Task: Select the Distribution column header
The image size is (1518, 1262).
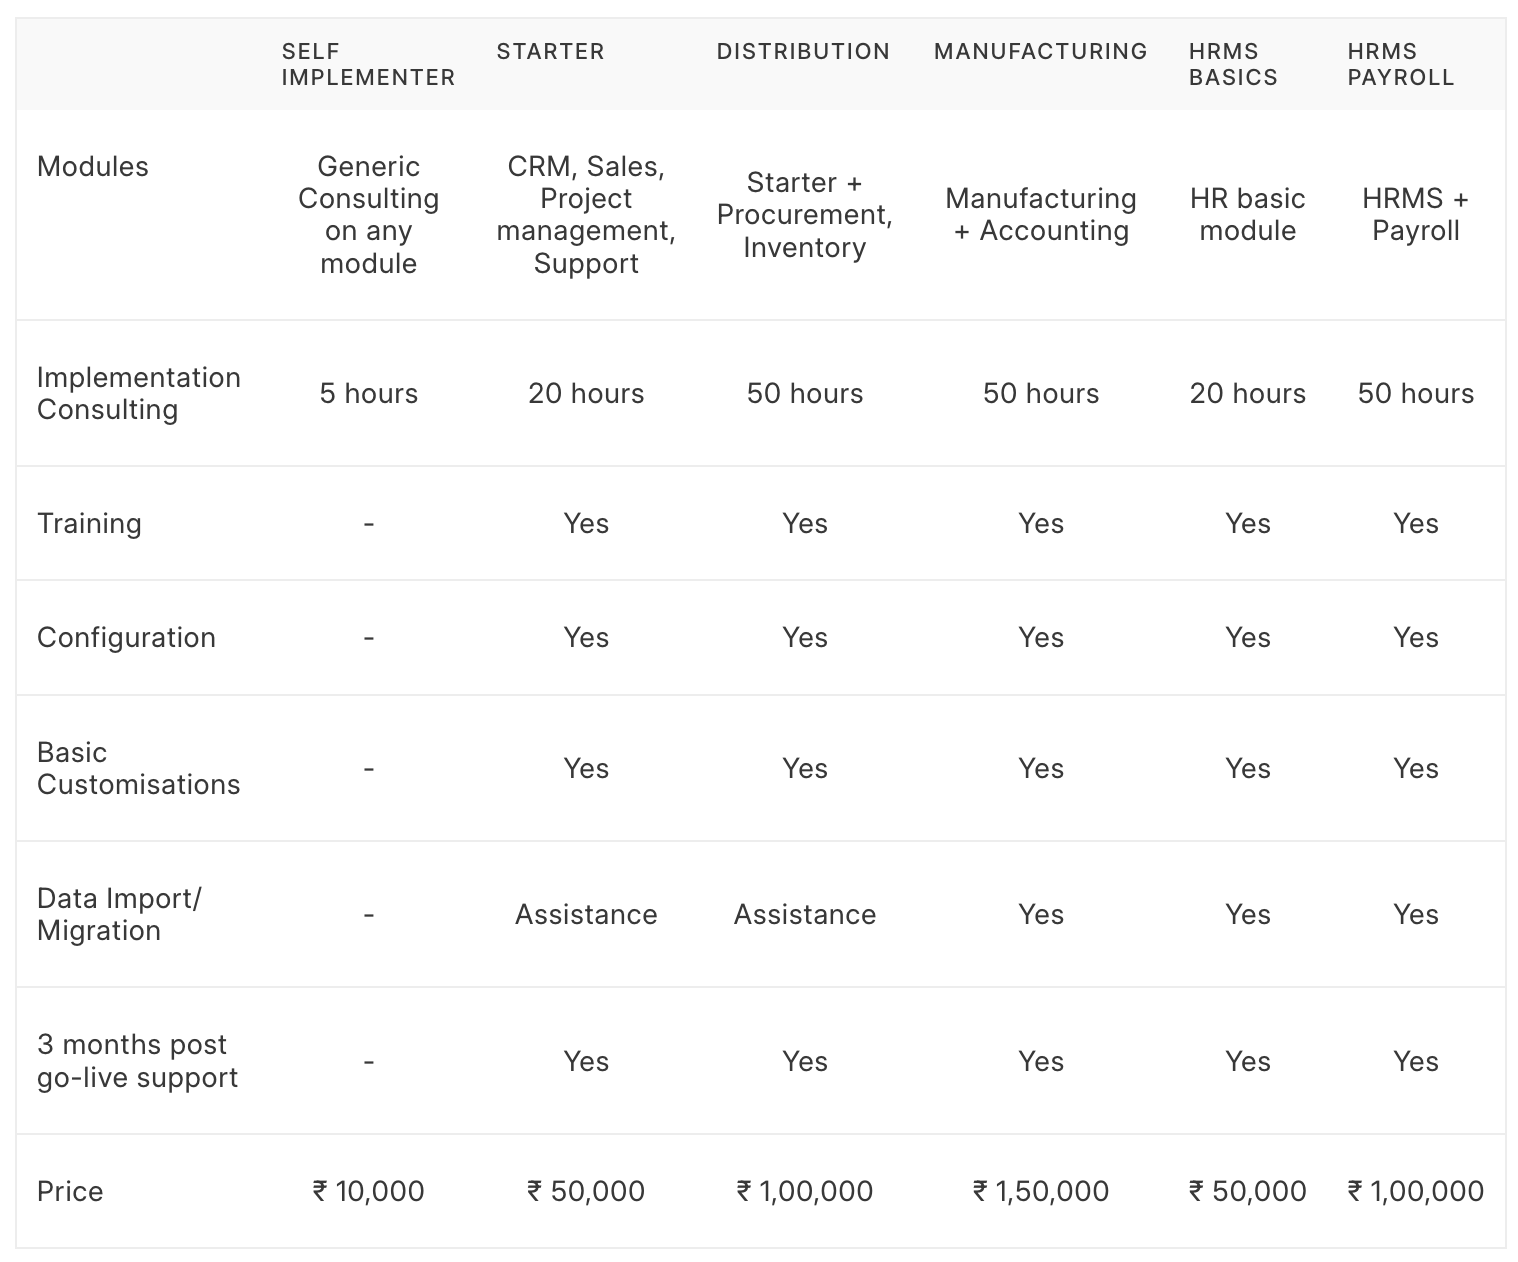Action: tap(803, 51)
